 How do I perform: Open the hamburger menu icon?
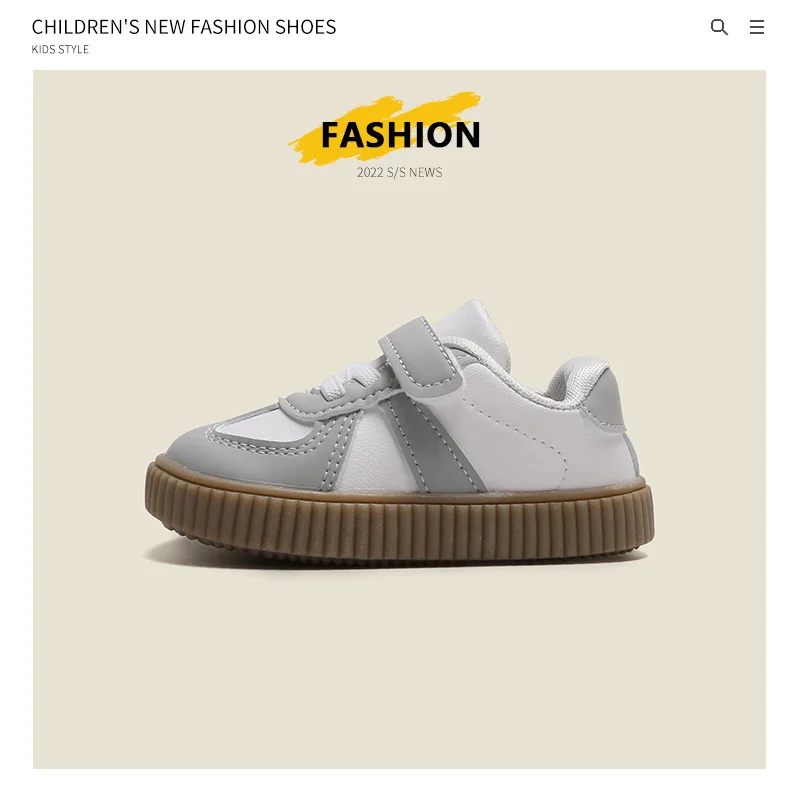[x=757, y=27]
